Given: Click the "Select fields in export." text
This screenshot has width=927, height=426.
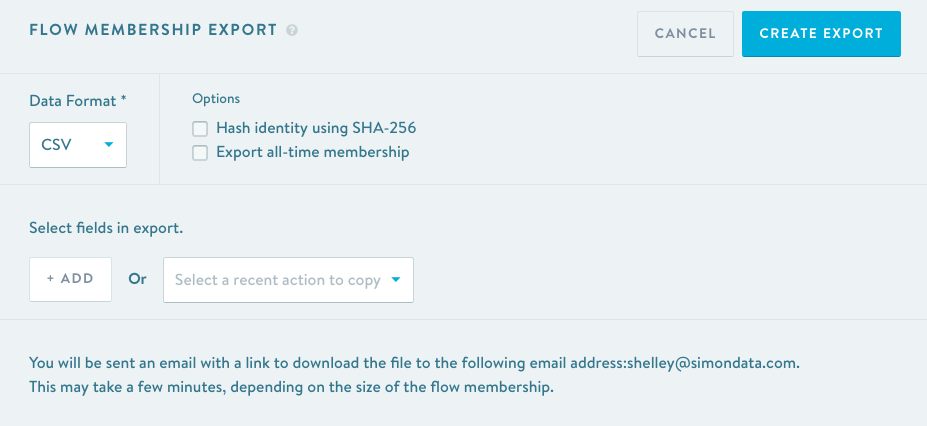Looking at the screenshot, I should (106, 228).
